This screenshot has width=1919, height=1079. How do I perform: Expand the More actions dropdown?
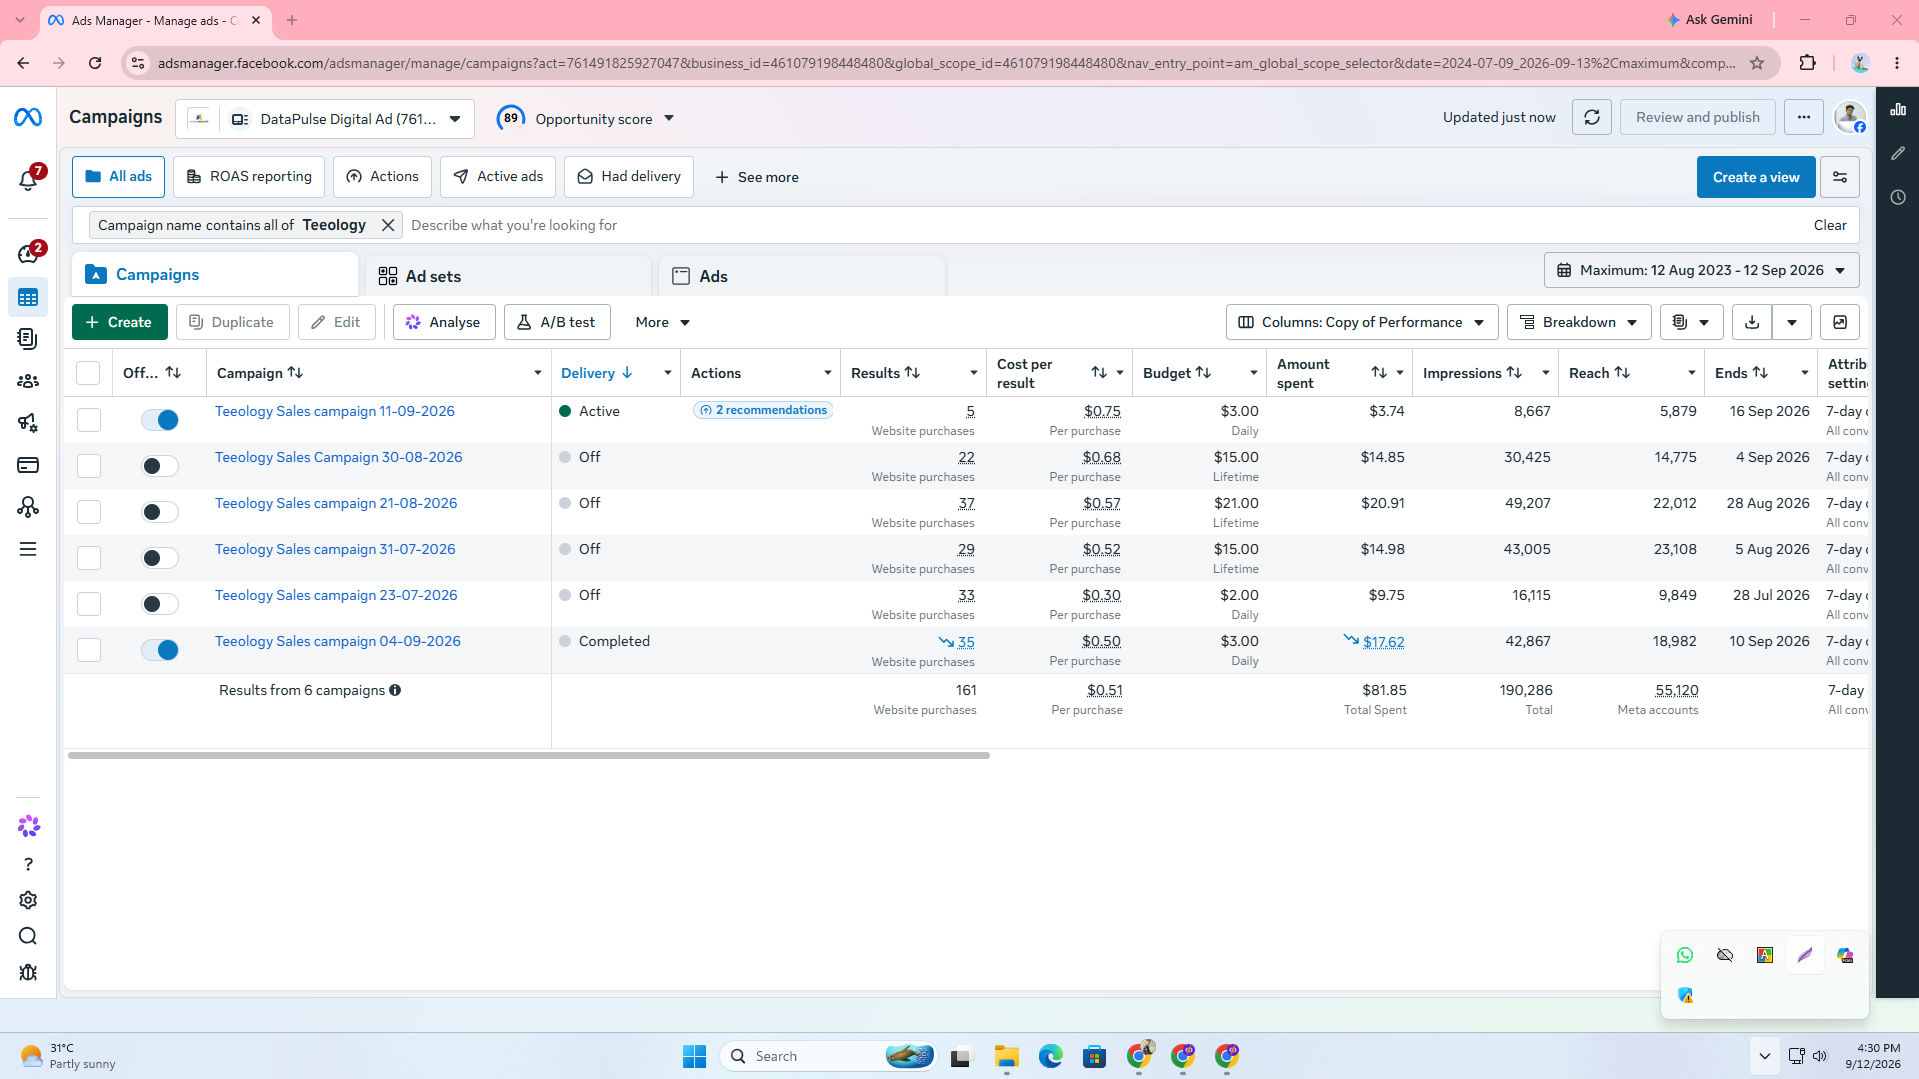662,322
